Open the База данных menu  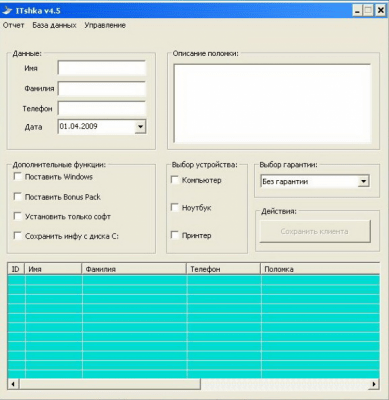pos(54,25)
